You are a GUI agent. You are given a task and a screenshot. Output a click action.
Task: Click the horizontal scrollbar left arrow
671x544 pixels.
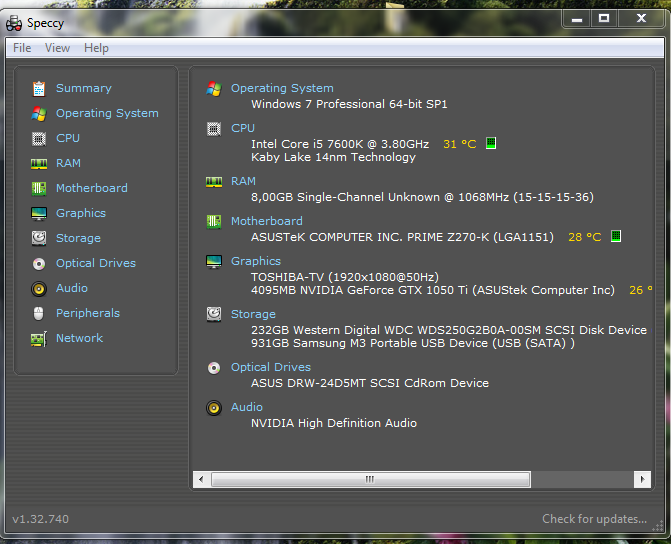[x=201, y=479]
